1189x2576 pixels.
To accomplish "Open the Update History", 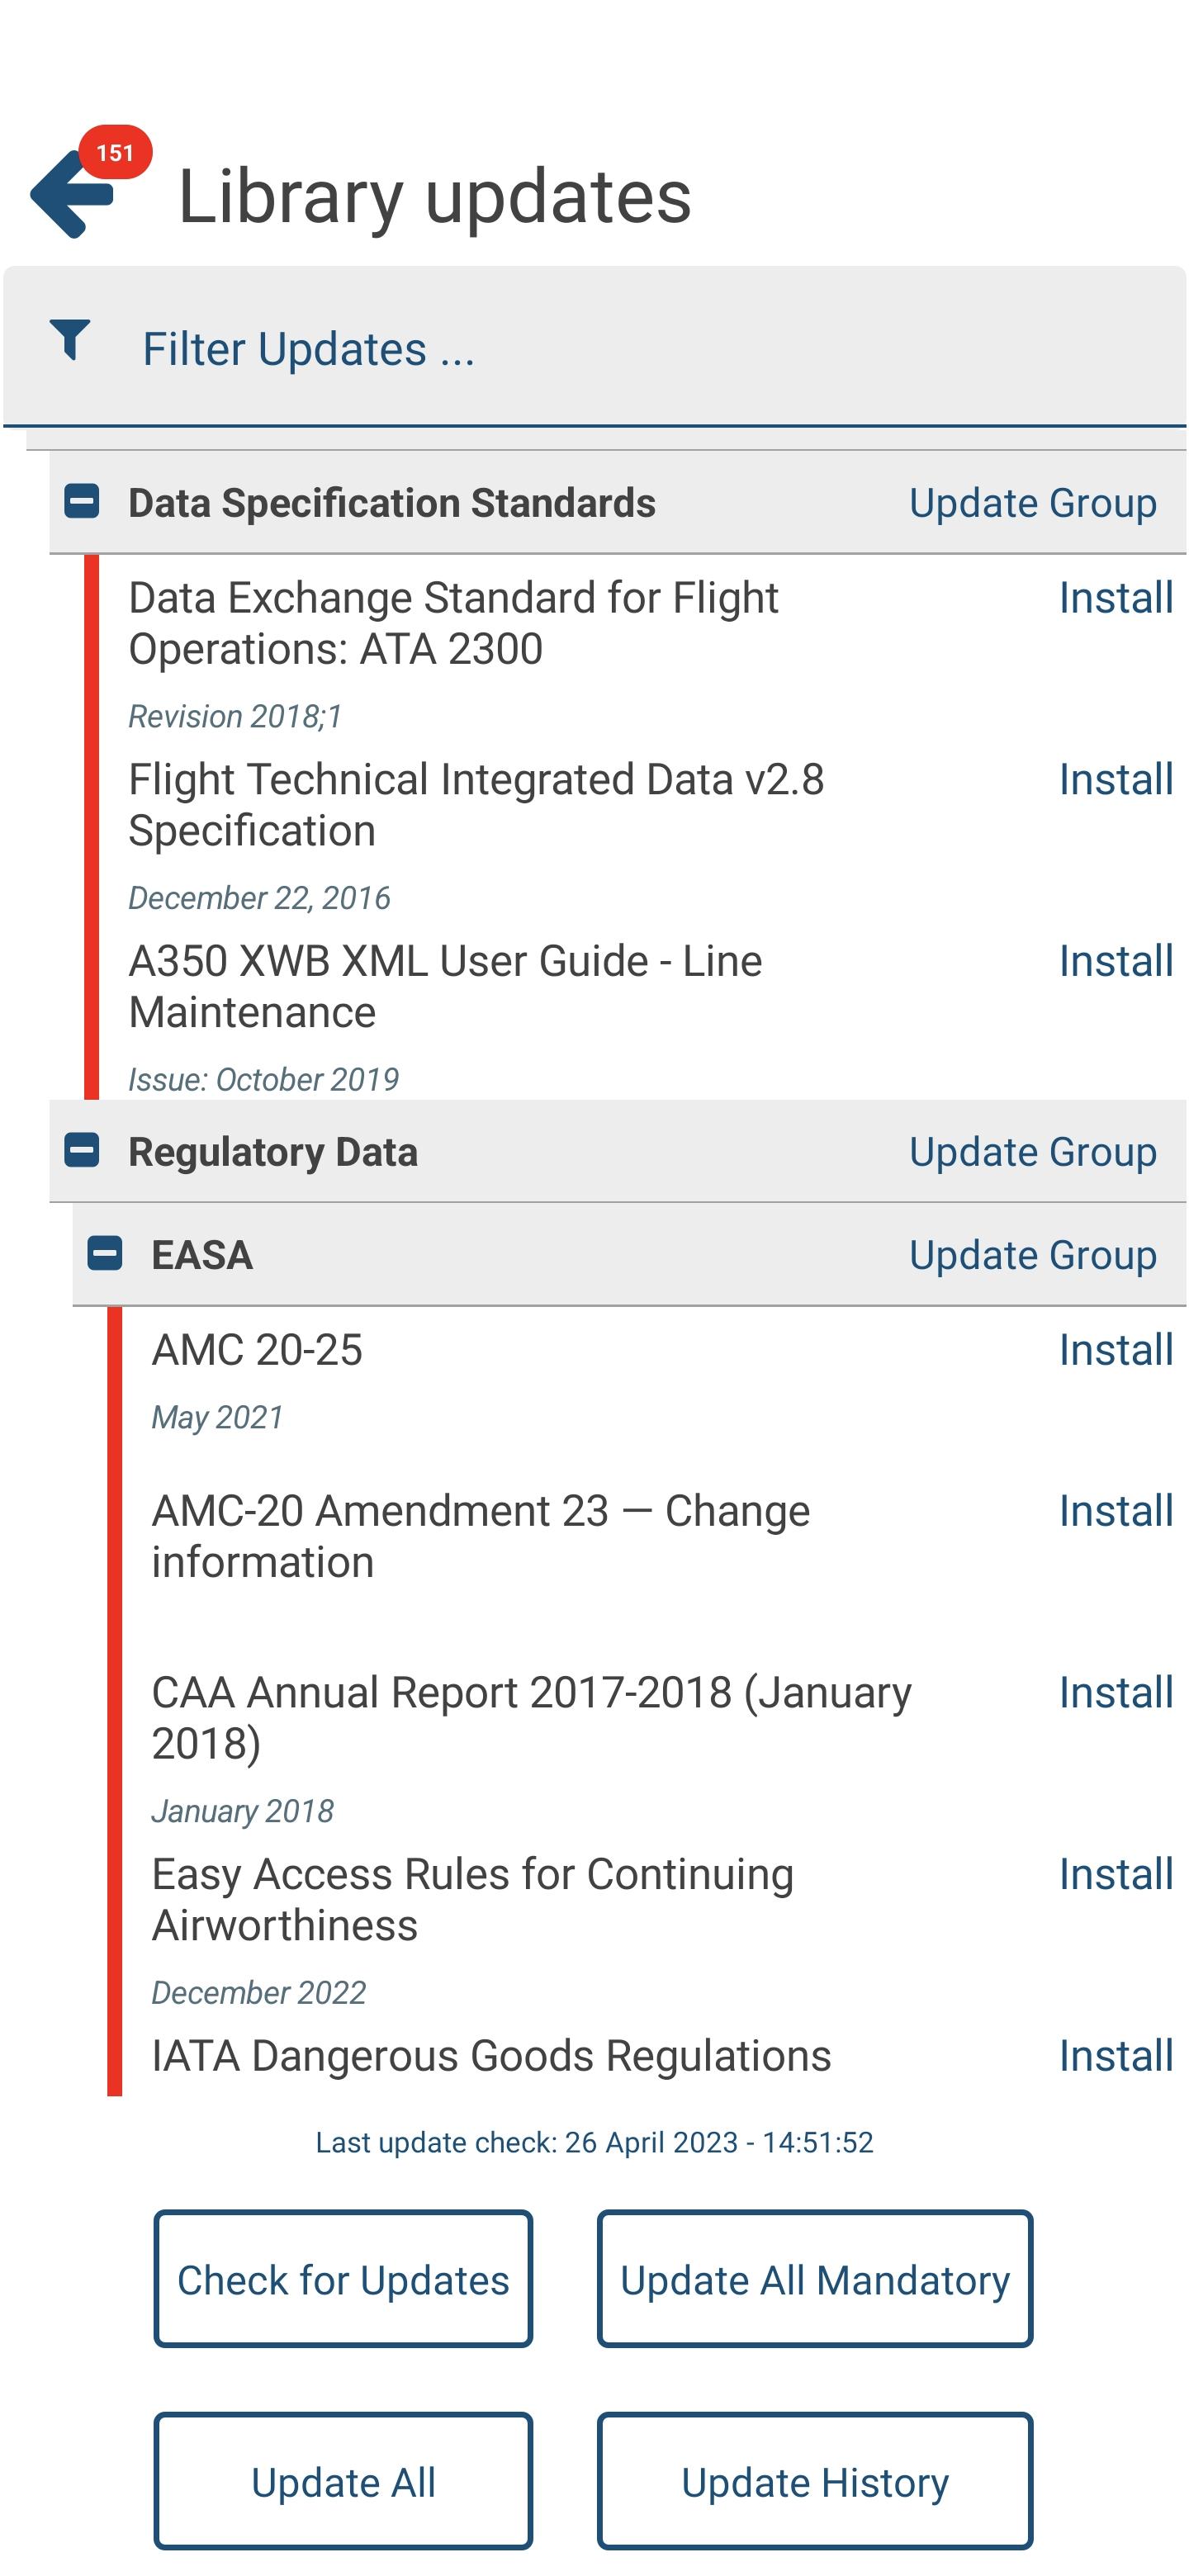I will coord(815,2481).
